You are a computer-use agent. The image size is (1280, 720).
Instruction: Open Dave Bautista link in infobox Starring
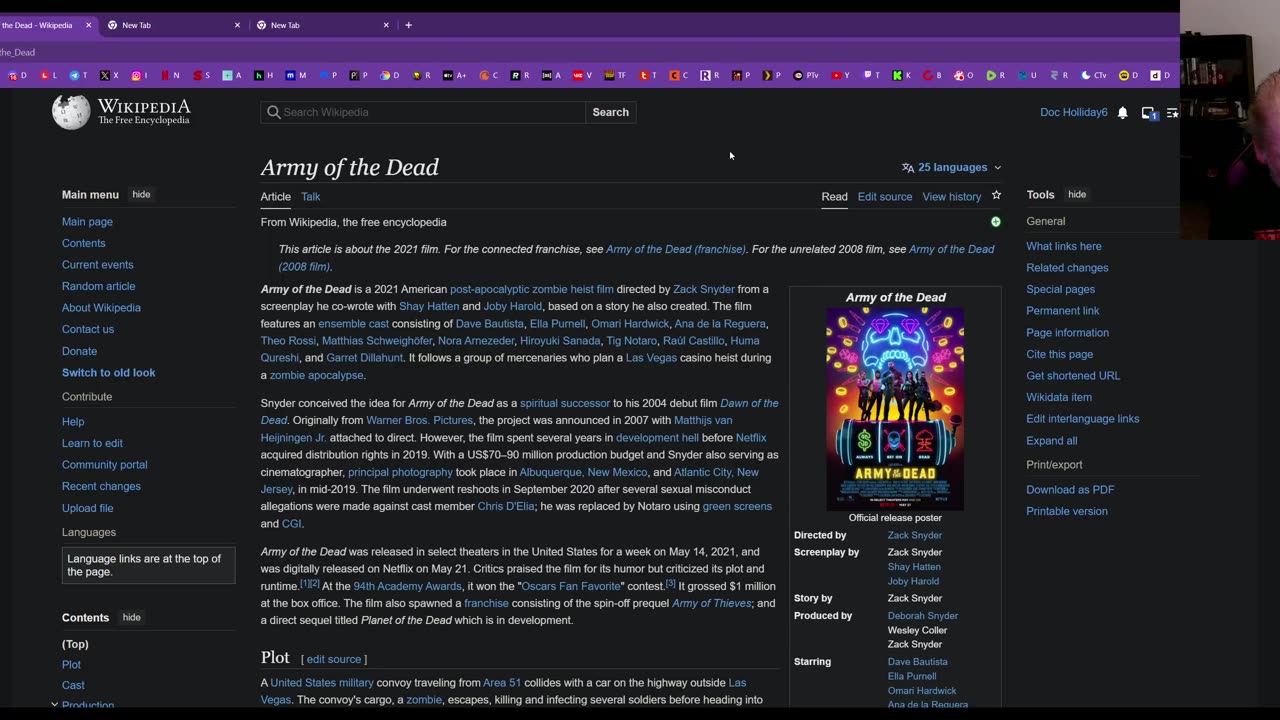pos(917,662)
